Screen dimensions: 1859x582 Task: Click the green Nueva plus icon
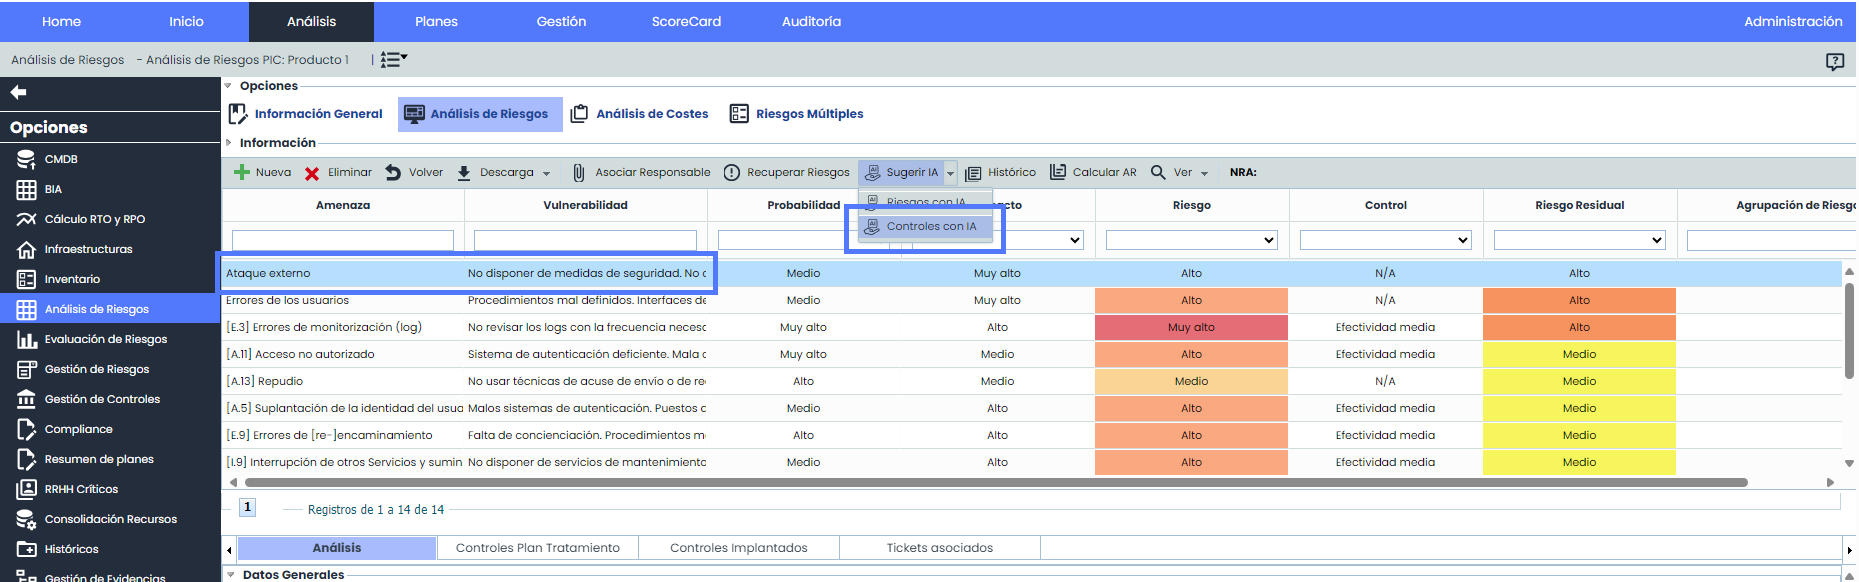241,172
